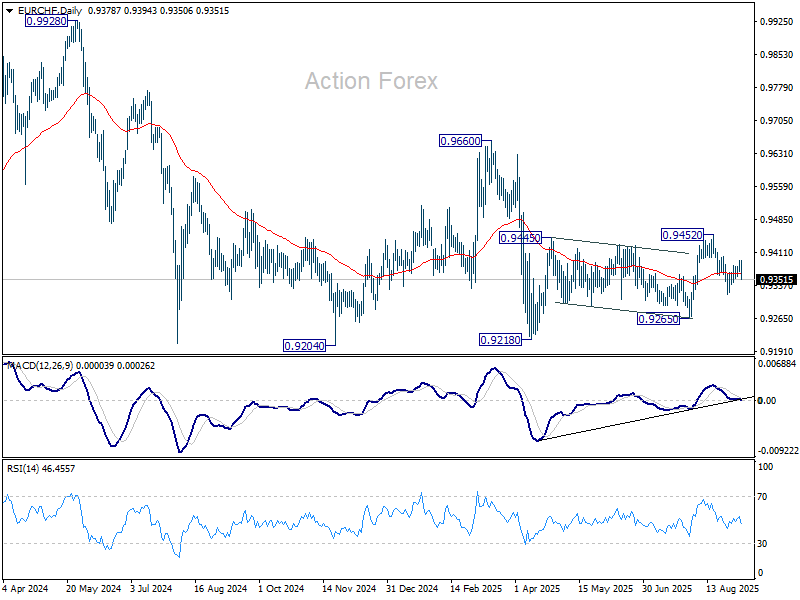Click the MACD 0.00 zero-line label

pos(767,401)
